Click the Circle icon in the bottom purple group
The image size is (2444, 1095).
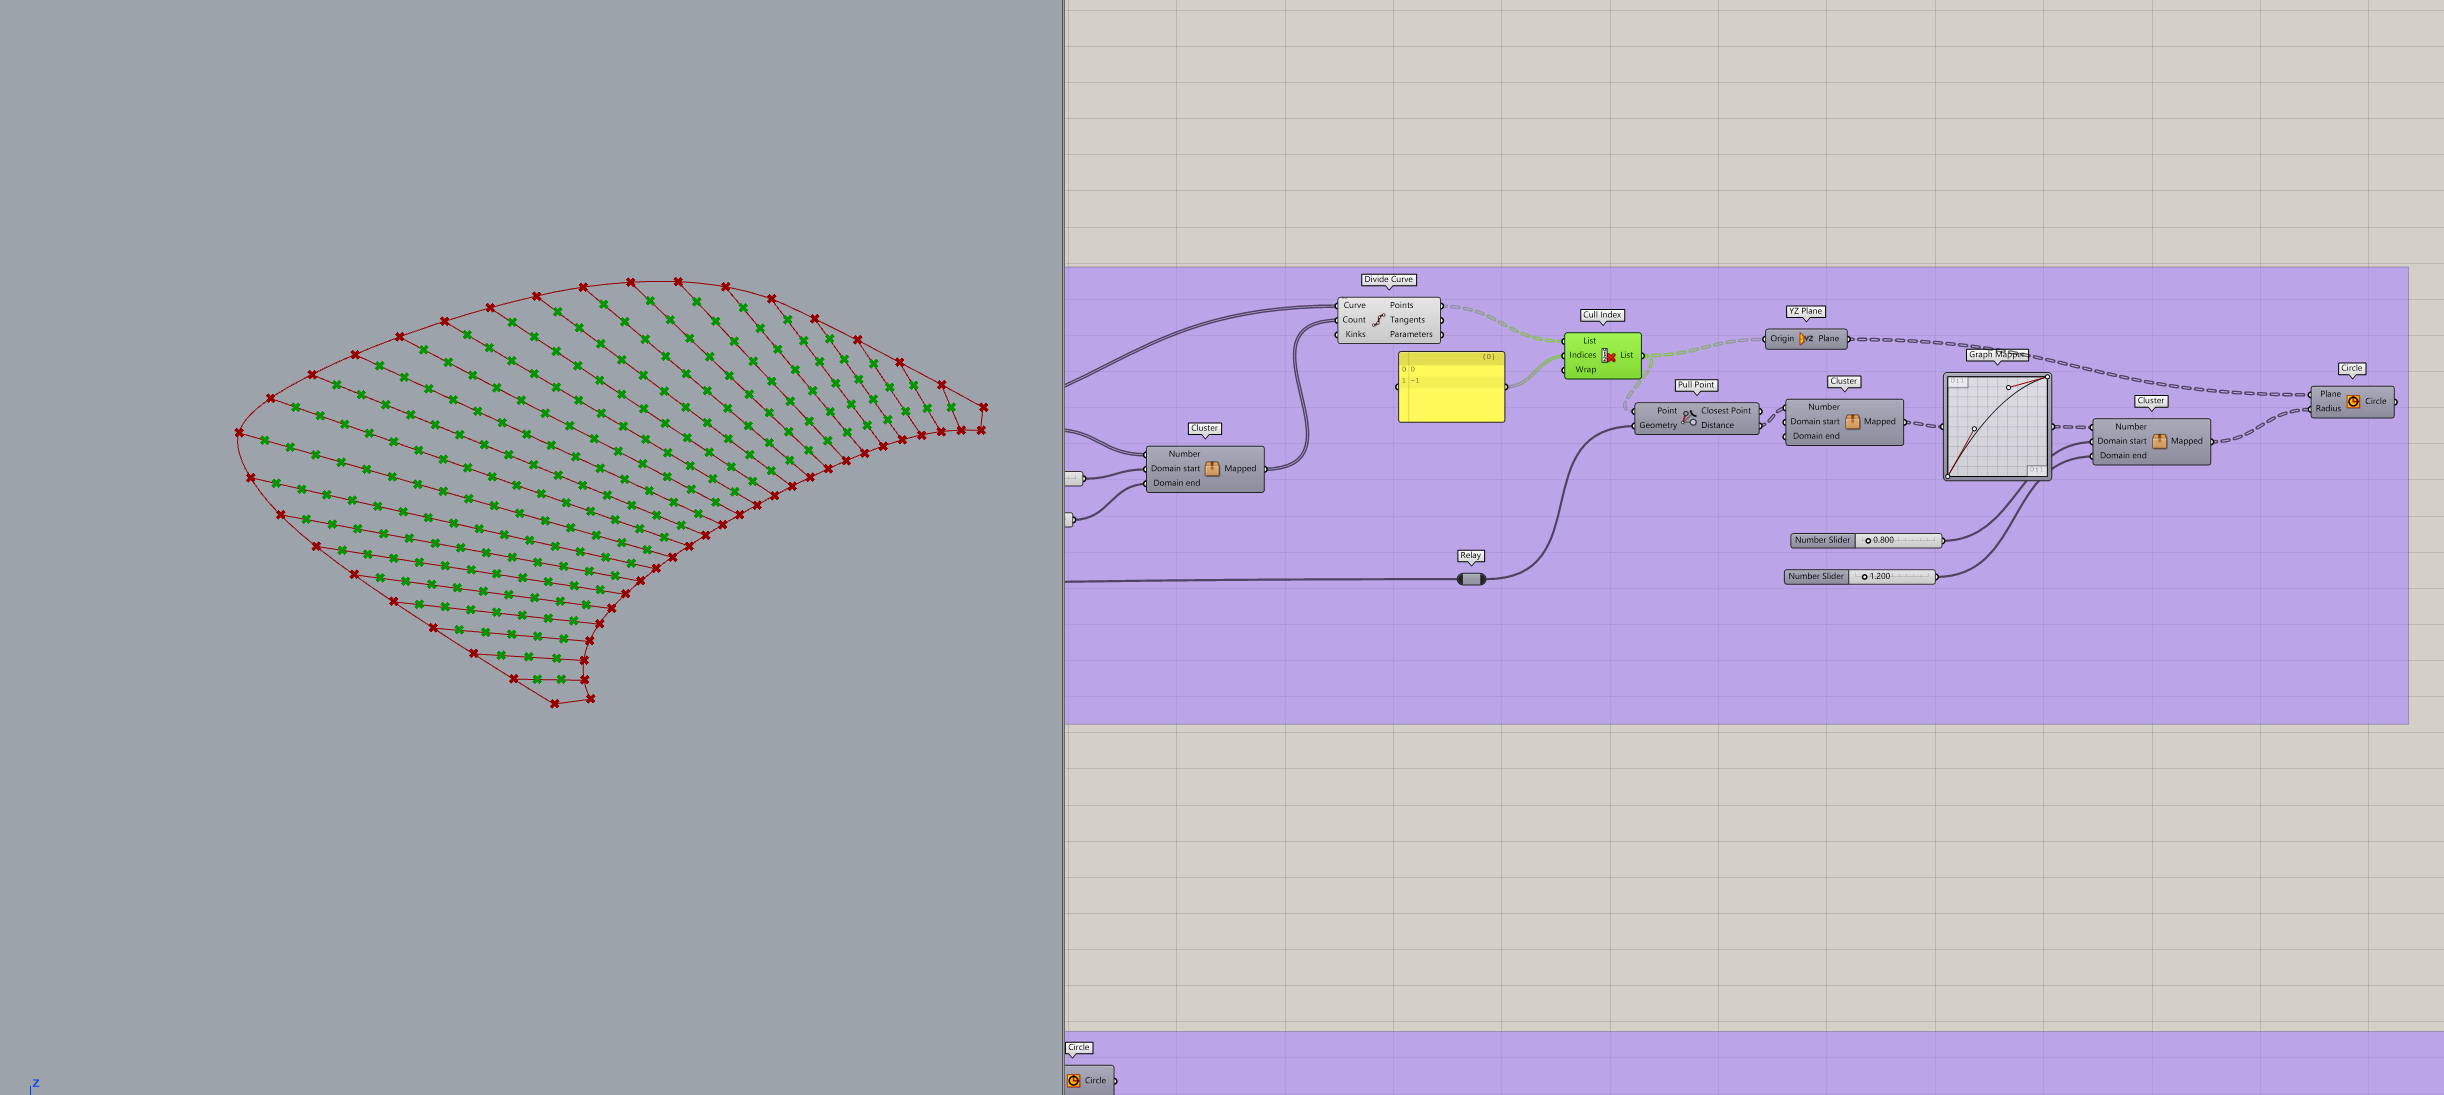coord(1074,1081)
